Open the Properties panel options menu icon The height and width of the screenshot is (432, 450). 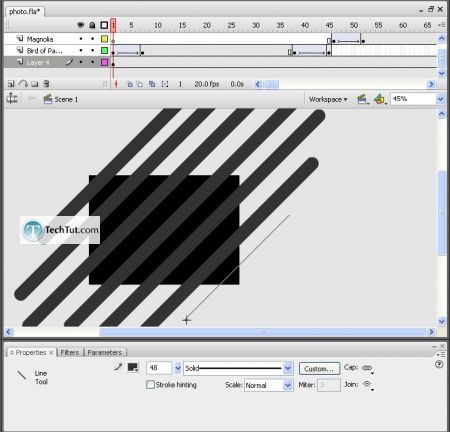tap(441, 354)
